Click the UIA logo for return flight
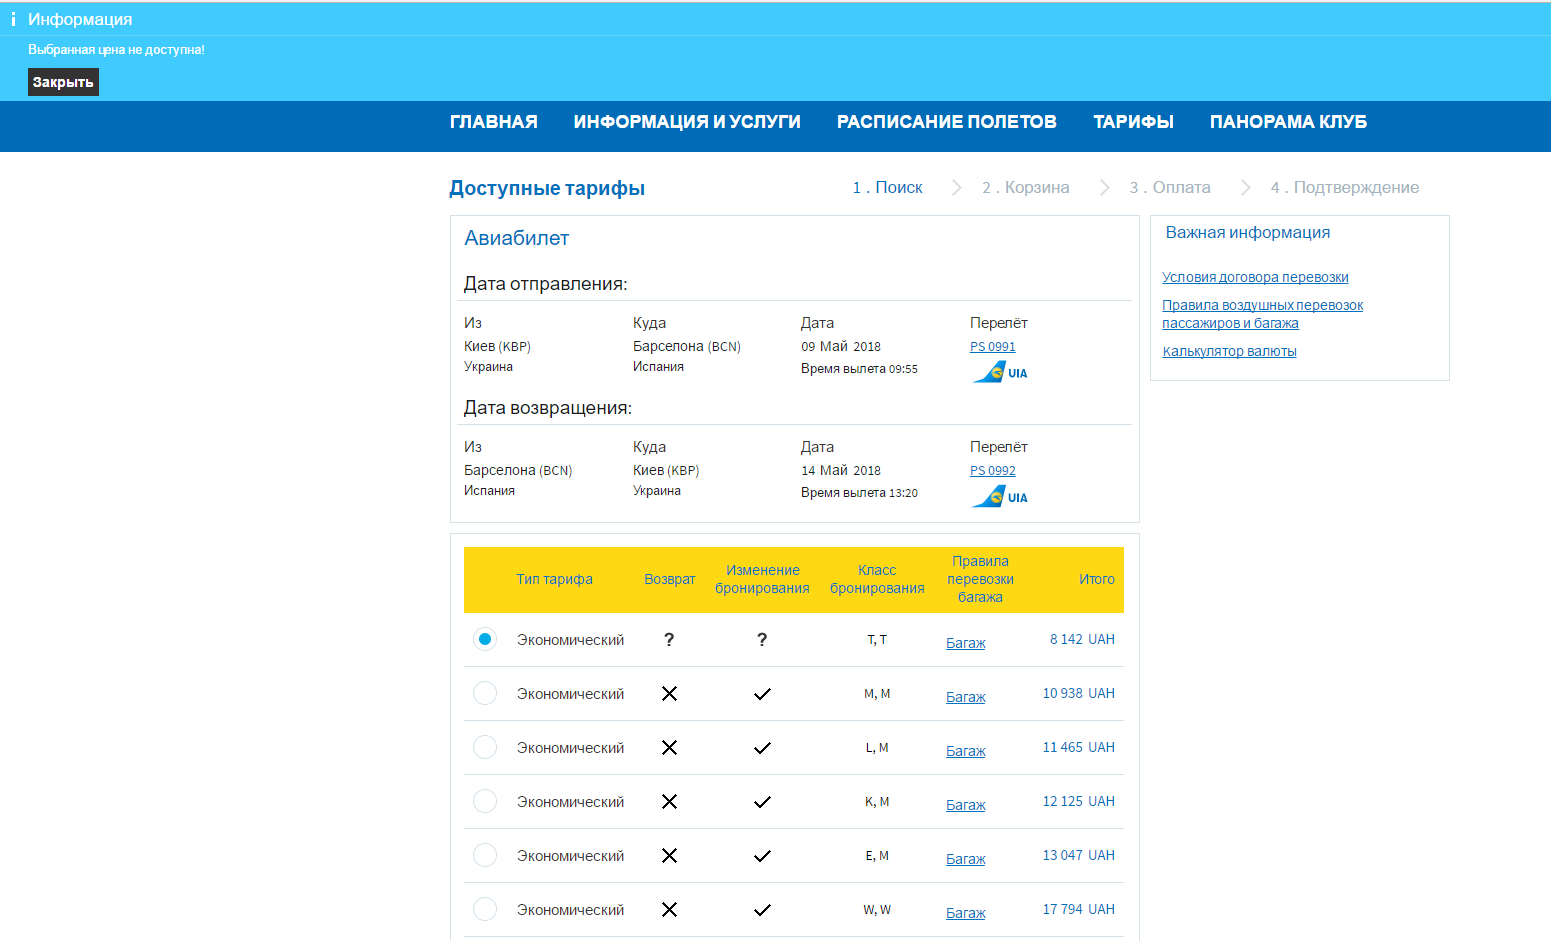Image resolution: width=1551 pixels, height=941 pixels. [999, 497]
